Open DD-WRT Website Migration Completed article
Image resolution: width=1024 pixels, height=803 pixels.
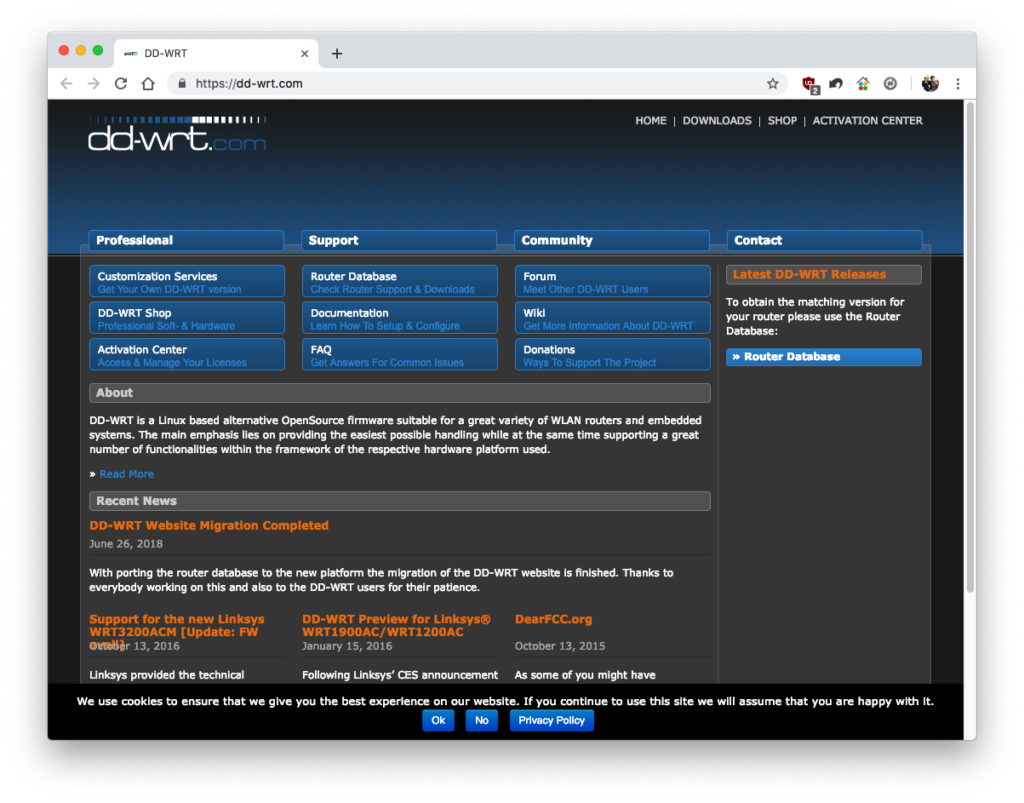tap(209, 526)
